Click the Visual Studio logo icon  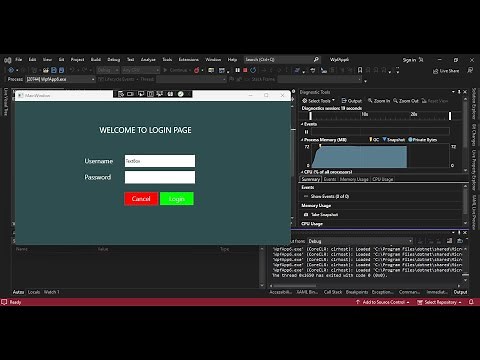pos(8,60)
